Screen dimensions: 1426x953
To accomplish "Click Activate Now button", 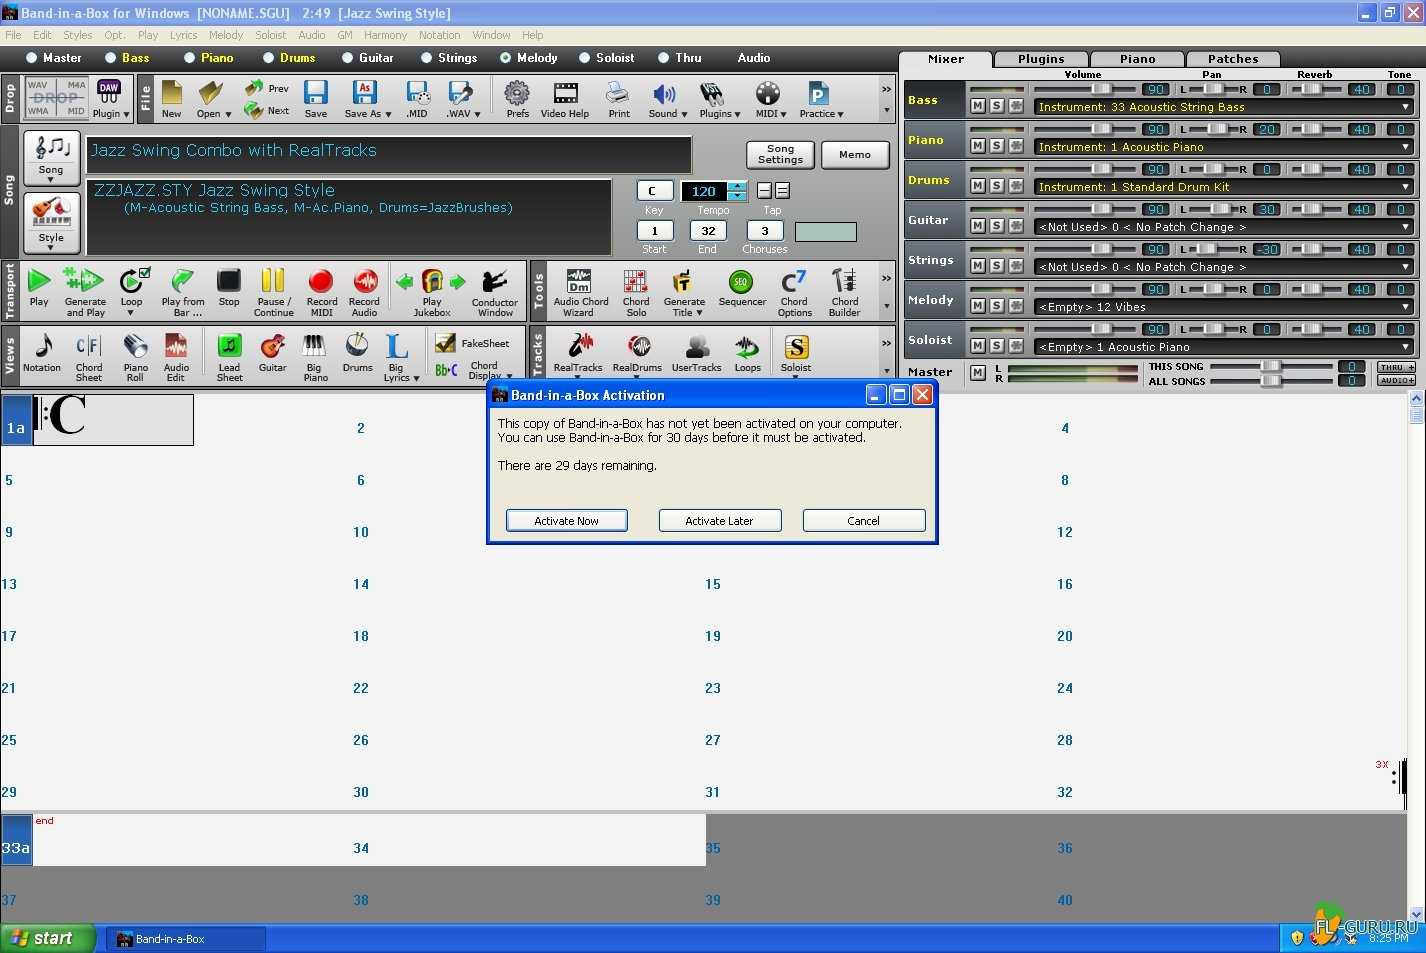I will (567, 521).
